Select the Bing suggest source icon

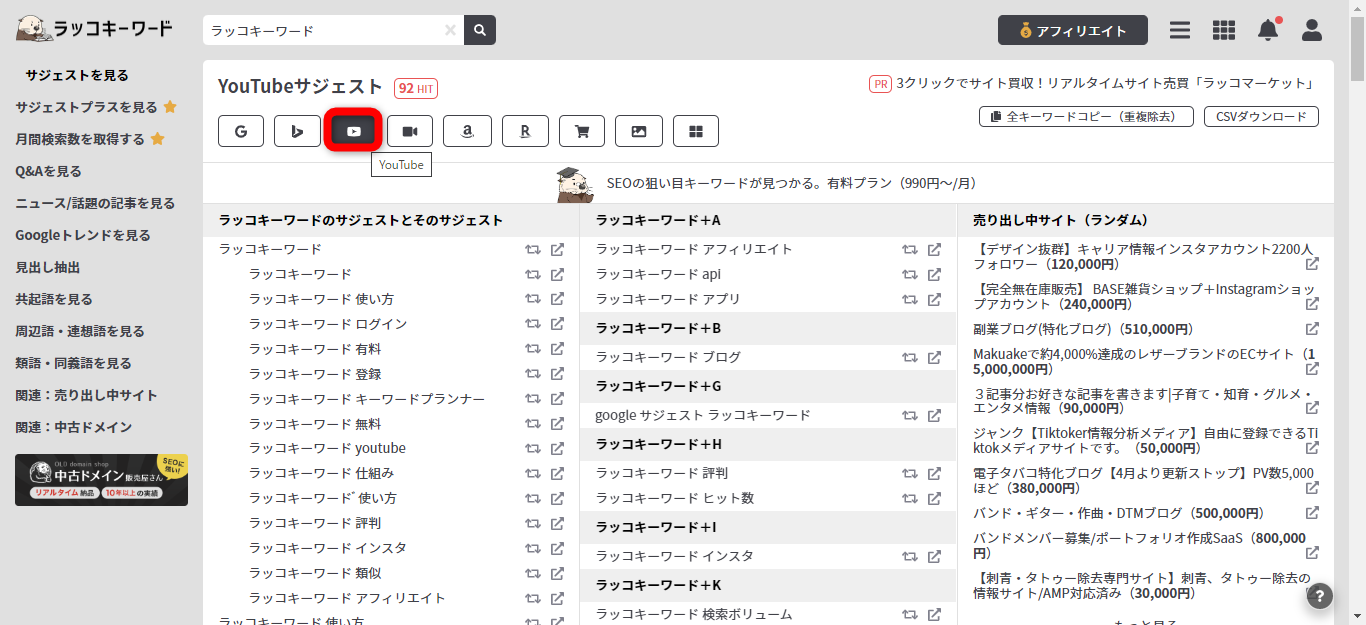point(297,131)
